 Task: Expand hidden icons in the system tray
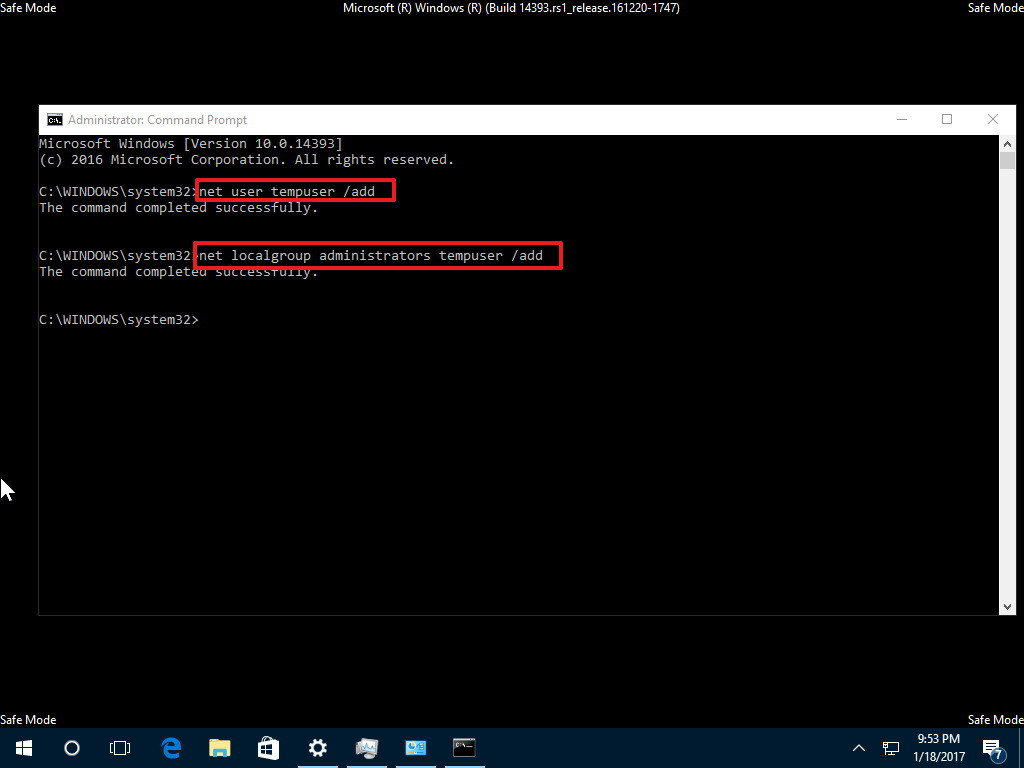[x=858, y=747]
